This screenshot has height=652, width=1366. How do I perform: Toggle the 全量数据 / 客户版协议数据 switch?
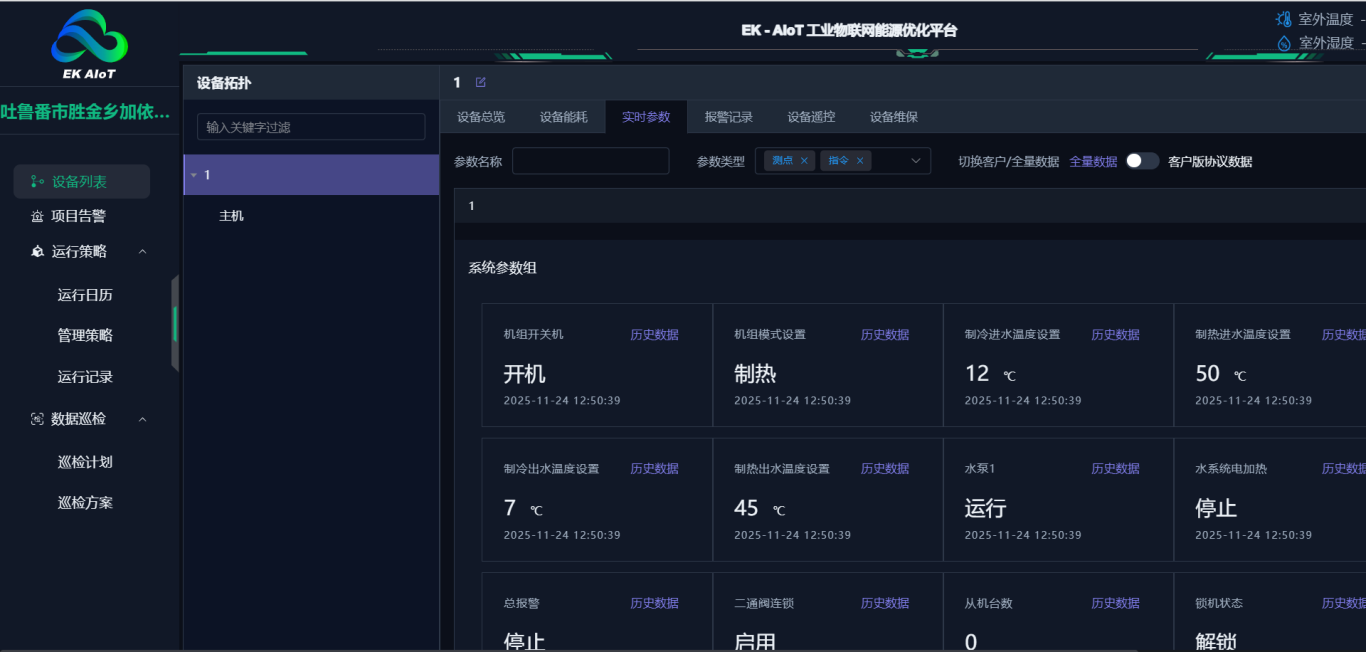[1142, 161]
